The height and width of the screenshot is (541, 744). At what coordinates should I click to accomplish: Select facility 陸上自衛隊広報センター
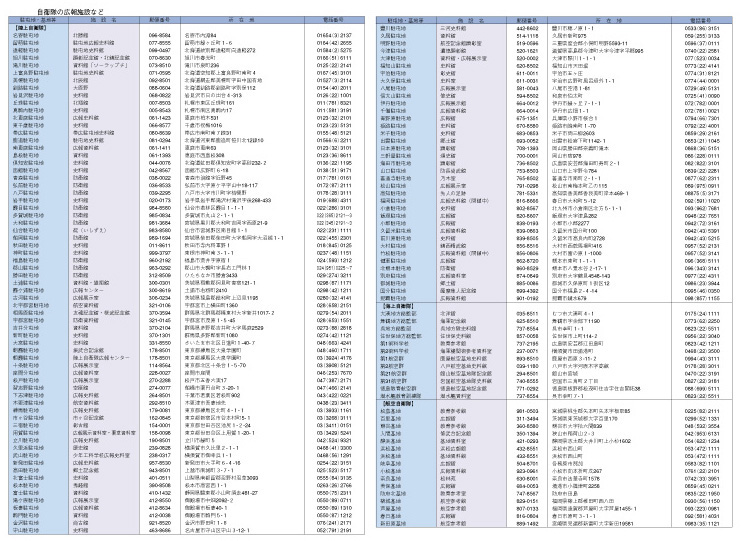101,358
